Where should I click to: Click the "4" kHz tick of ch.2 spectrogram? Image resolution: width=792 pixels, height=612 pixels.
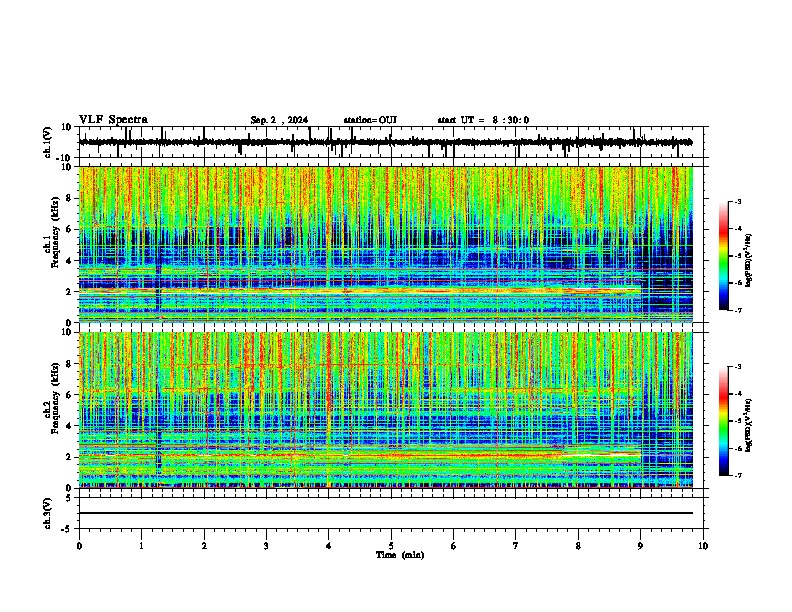tap(69, 426)
